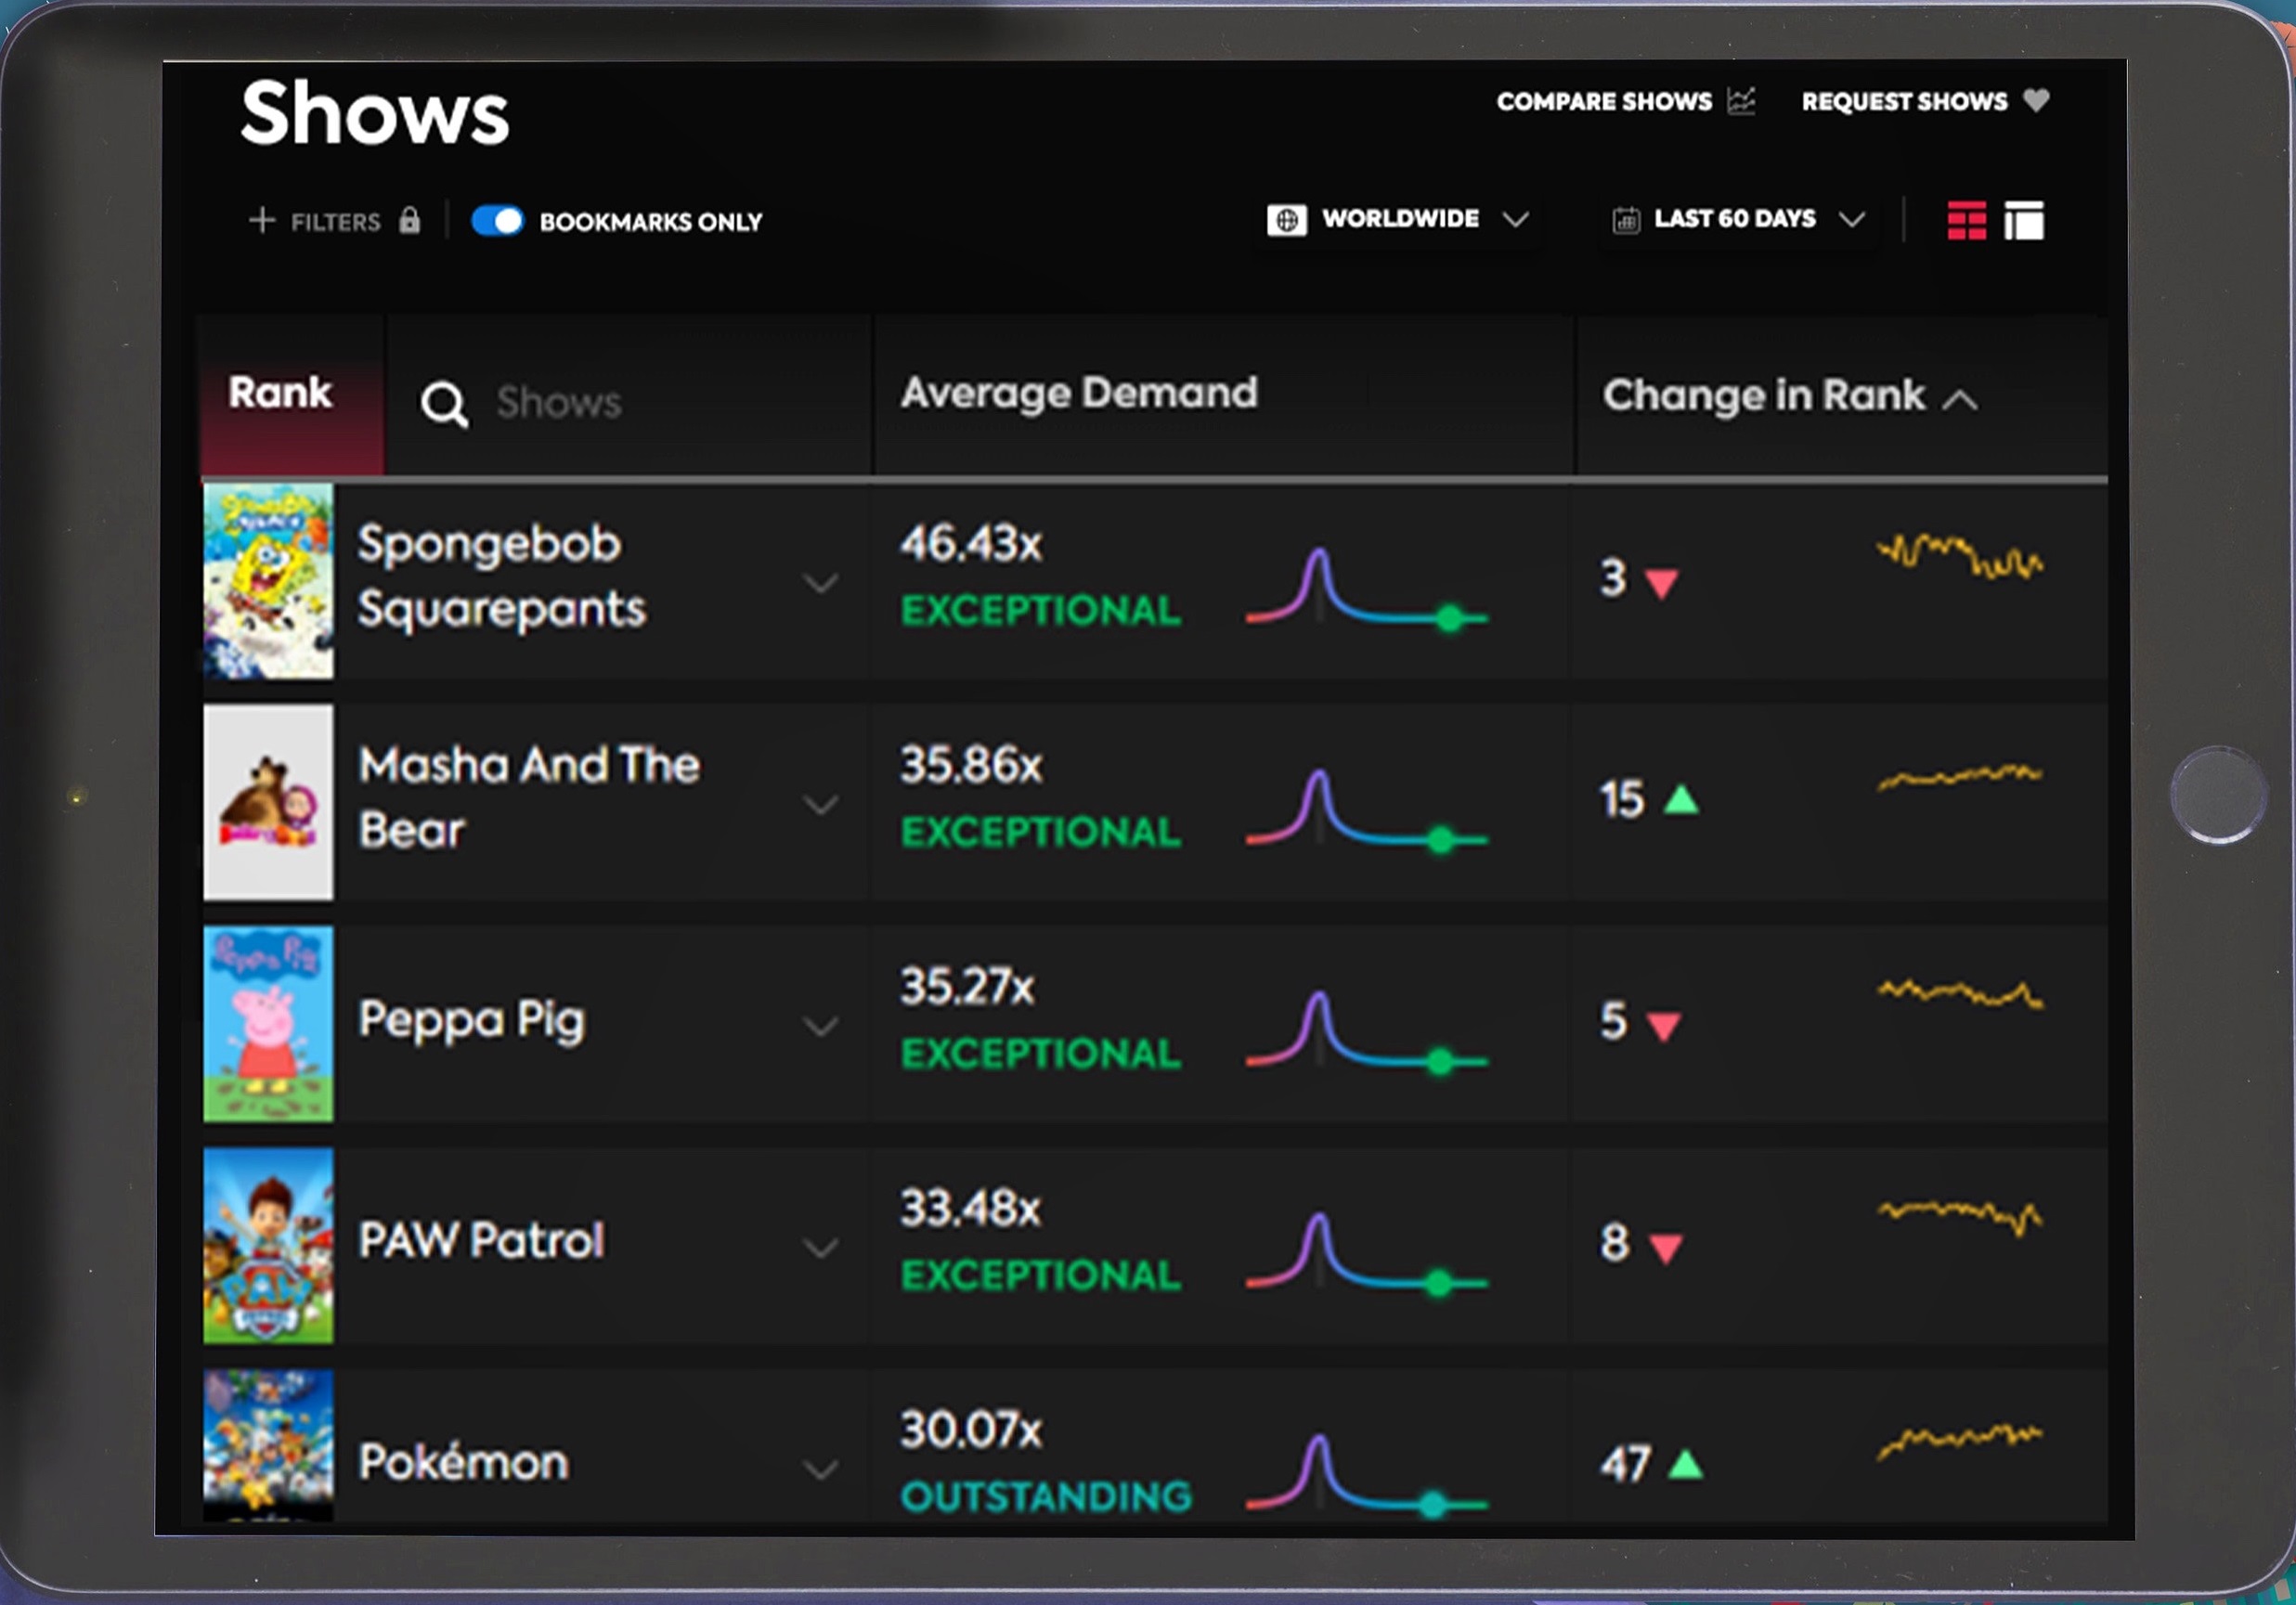
Task: View Masha And The Bear's rank sparkline
Action: (x=1960, y=777)
